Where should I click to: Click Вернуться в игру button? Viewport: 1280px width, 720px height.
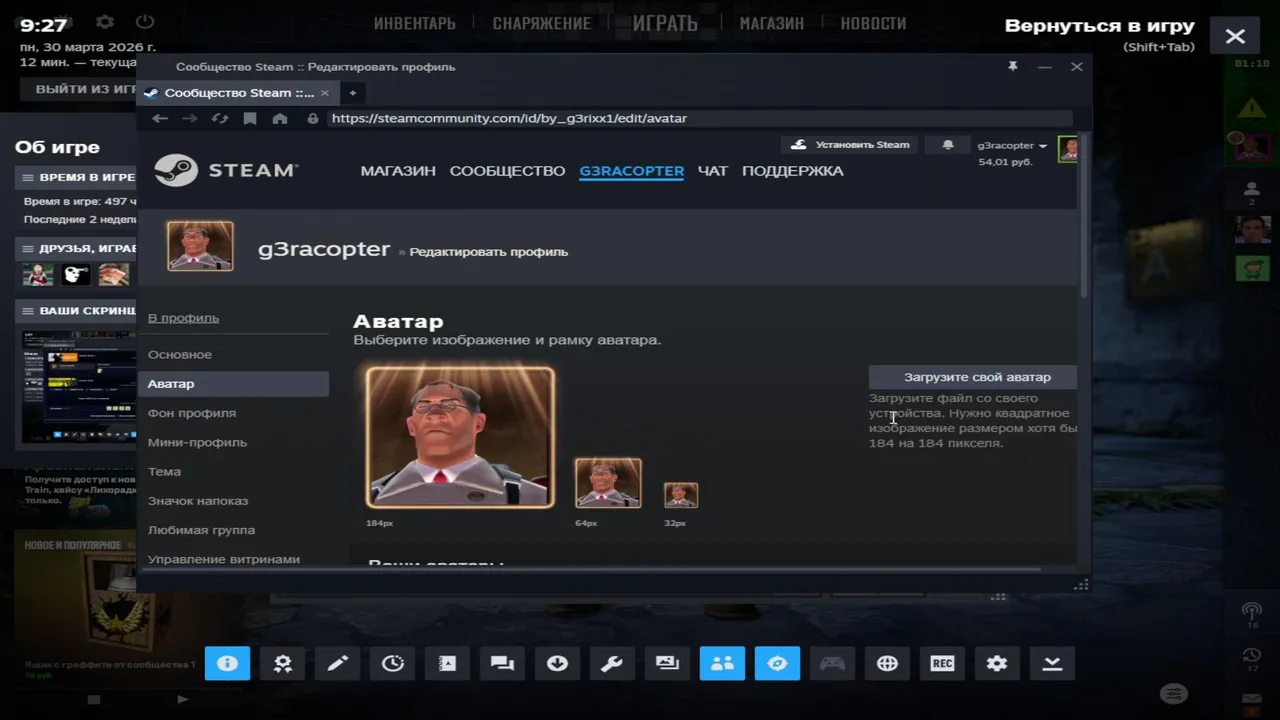pyautogui.click(x=1099, y=26)
